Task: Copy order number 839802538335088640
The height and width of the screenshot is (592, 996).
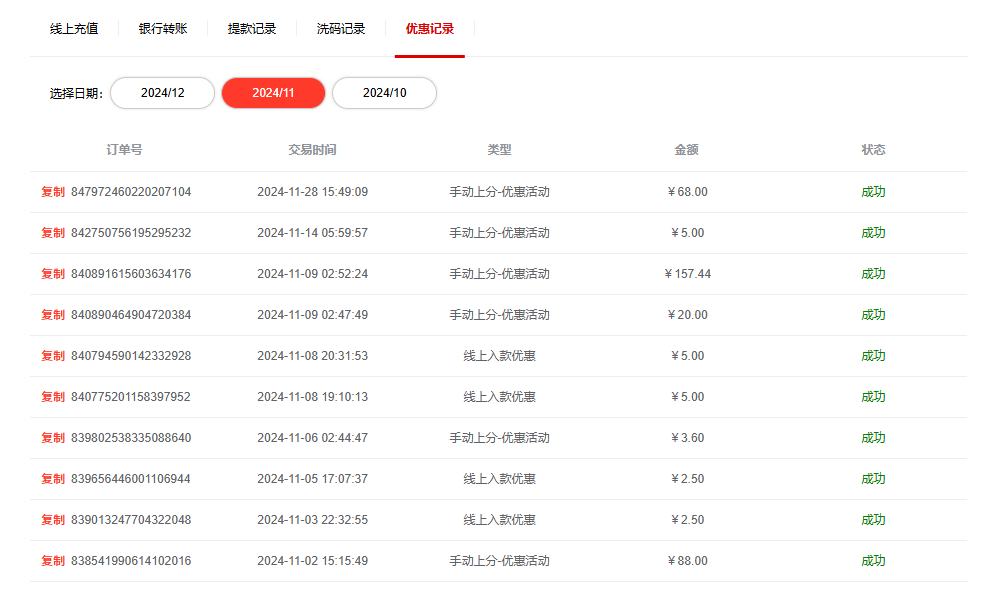Action: 53,438
